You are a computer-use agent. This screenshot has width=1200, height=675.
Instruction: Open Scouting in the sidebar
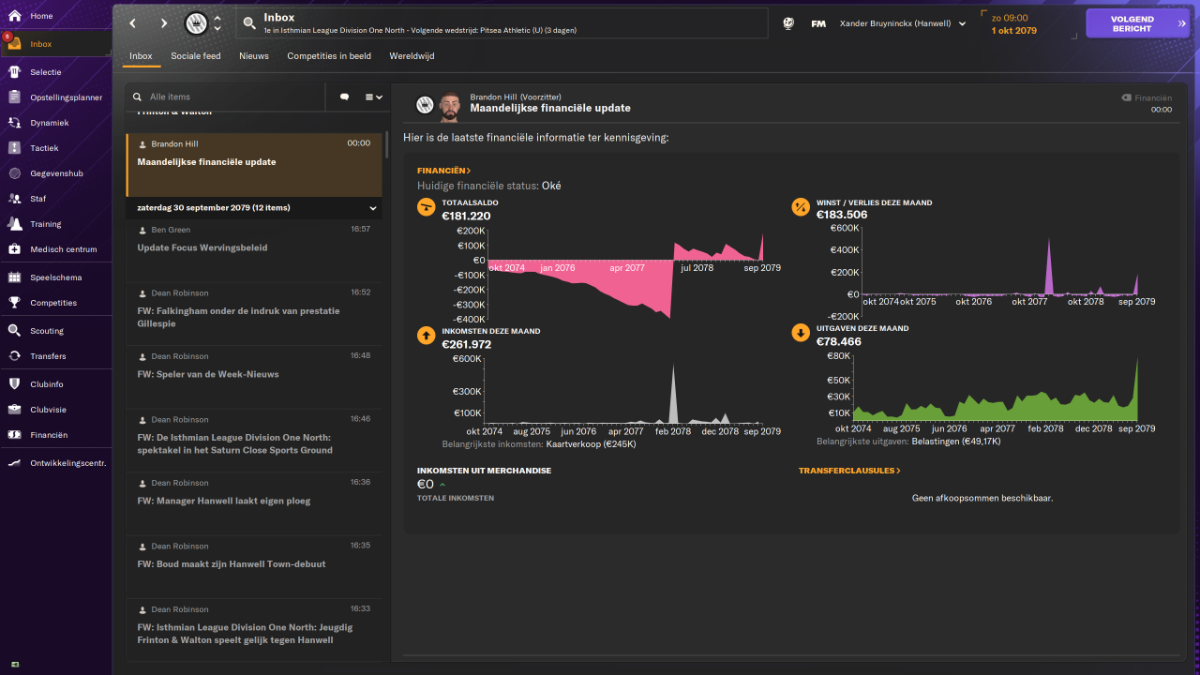point(56,330)
